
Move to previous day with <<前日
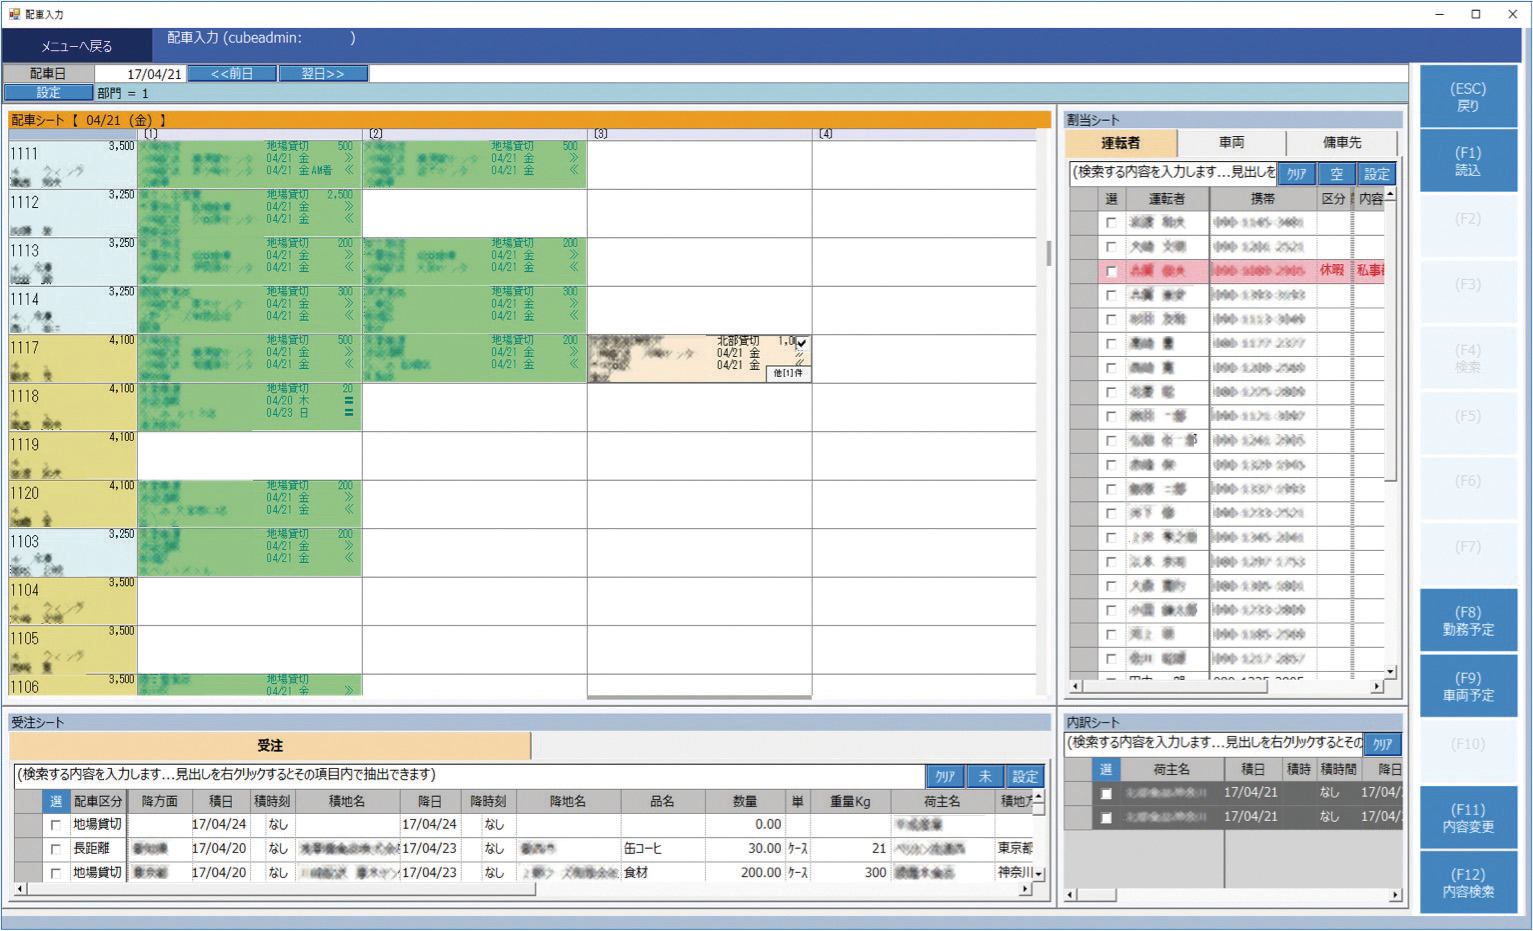232,74
